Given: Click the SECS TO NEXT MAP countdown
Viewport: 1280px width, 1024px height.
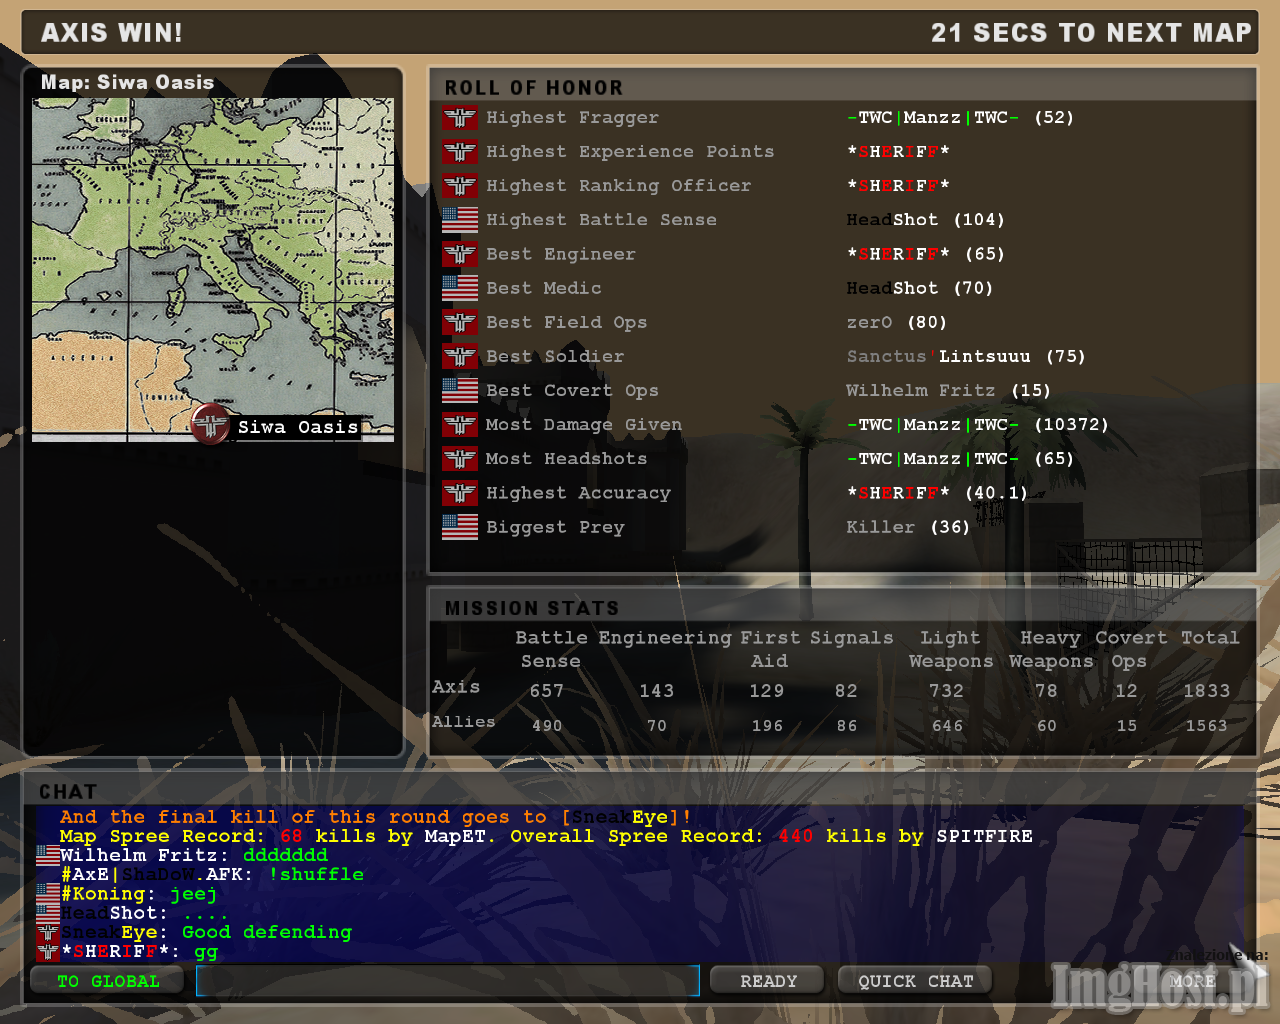Looking at the screenshot, I should (1092, 33).
